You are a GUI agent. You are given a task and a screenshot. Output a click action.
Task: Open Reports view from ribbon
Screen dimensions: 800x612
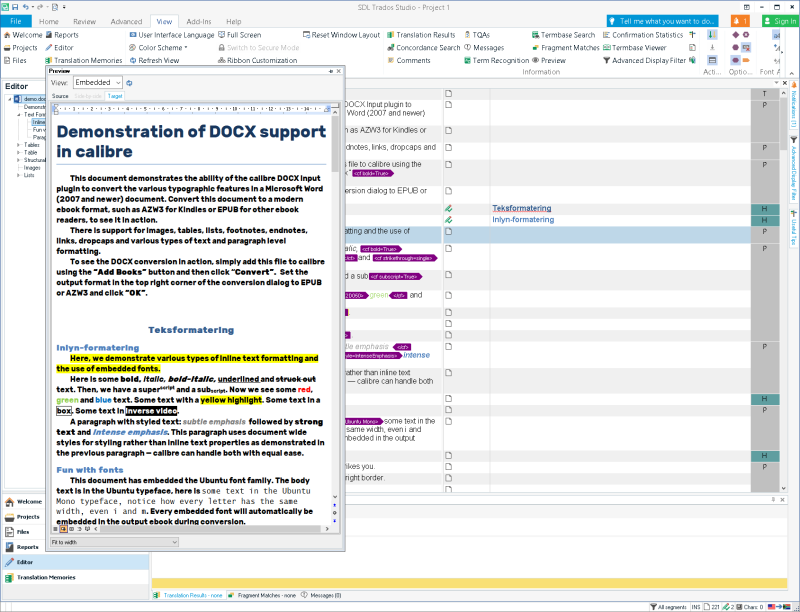[62, 35]
